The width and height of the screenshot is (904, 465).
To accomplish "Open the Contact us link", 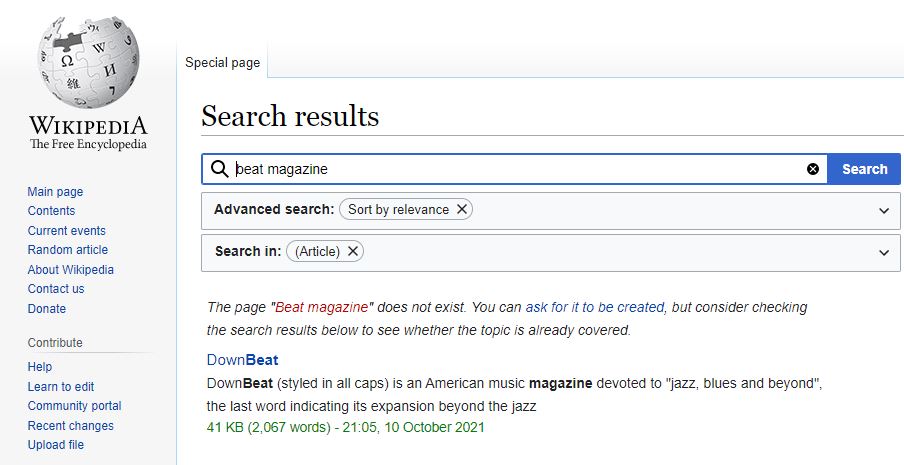I will coord(56,289).
